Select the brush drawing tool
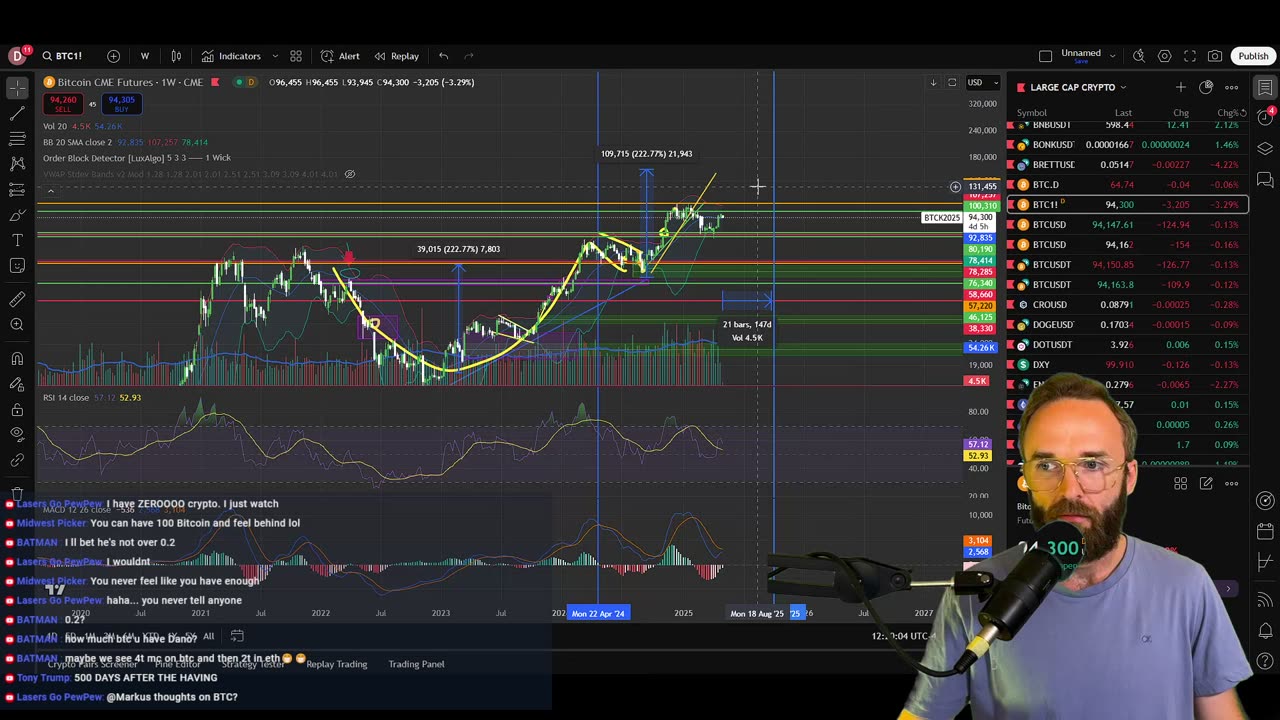 (17, 214)
